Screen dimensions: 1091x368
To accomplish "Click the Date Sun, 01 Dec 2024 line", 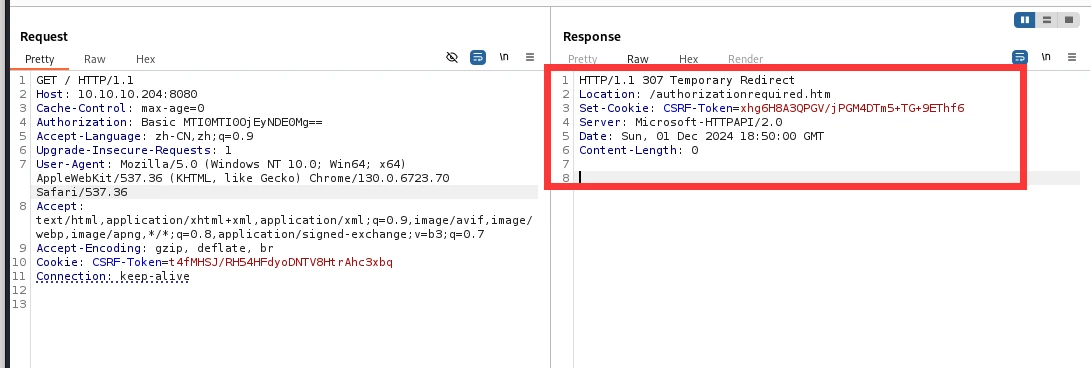I will tap(701, 136).
